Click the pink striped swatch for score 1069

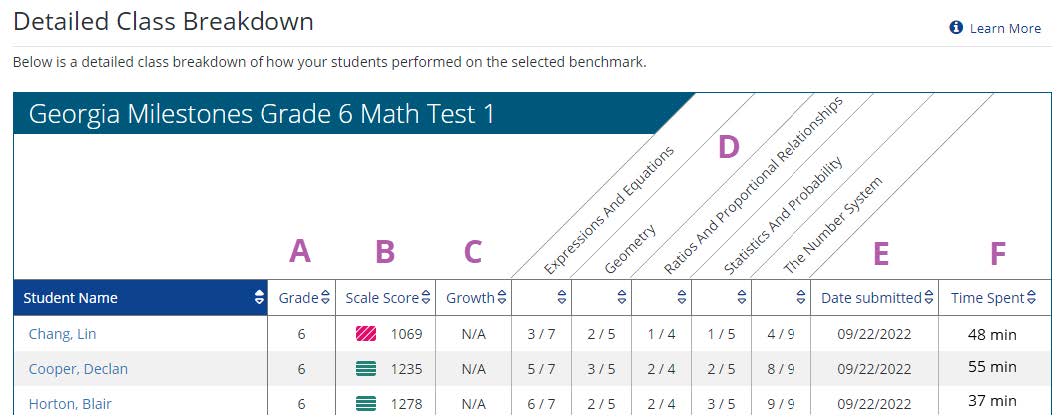tap(366, 334)
